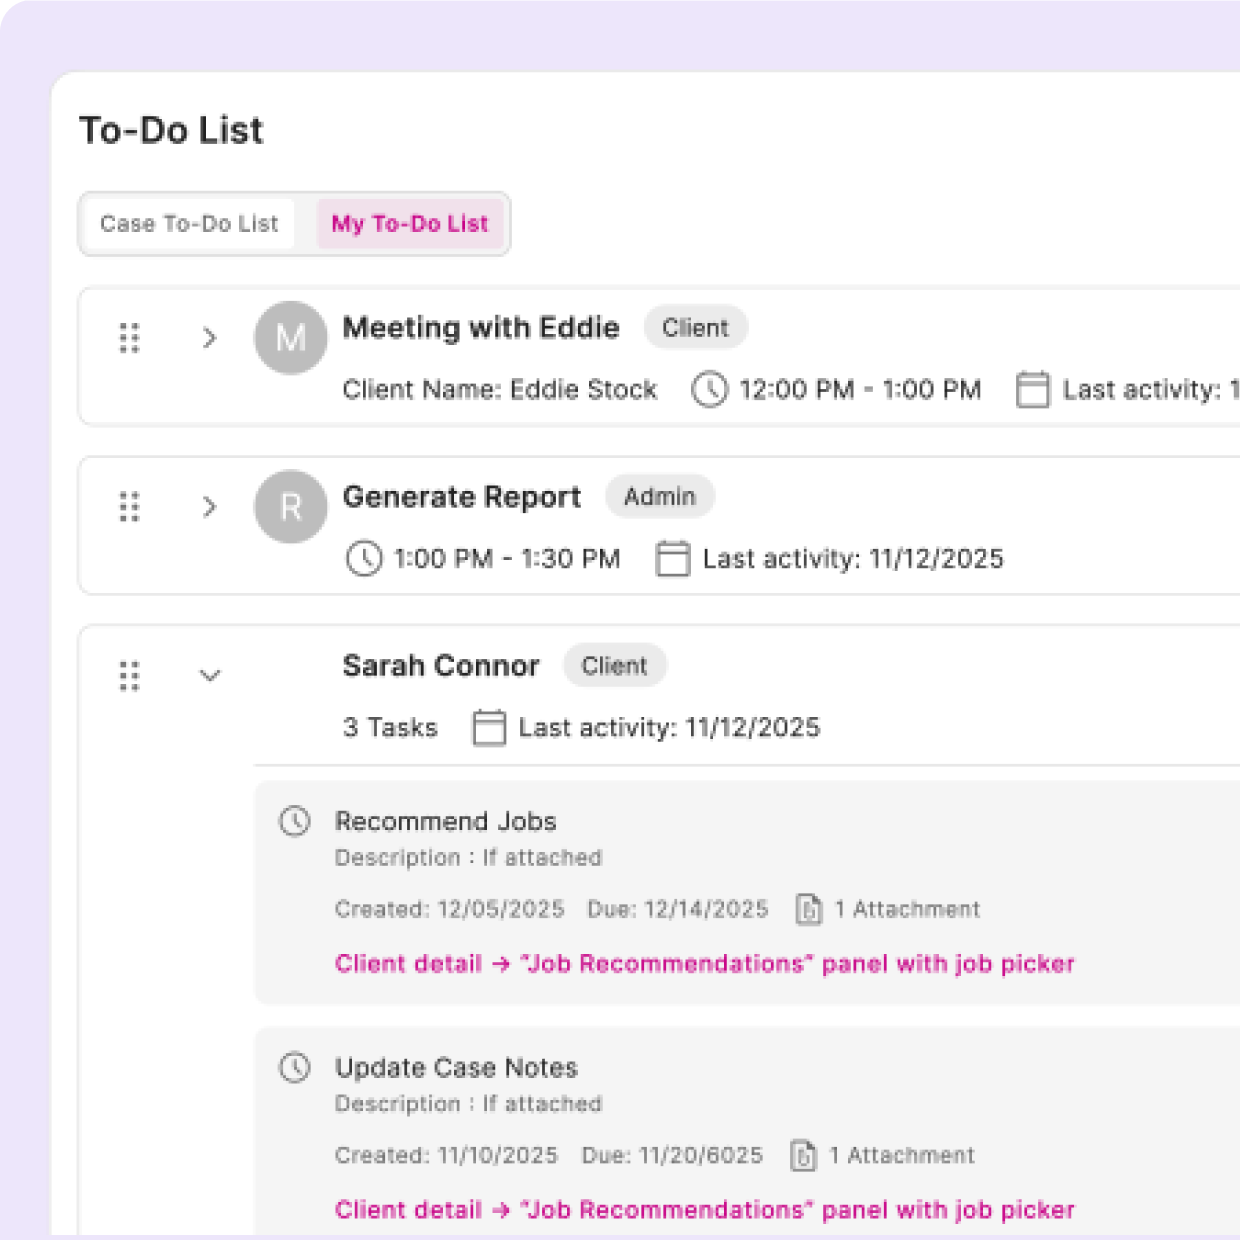This screenshot has width=1240, height=1240.
Task: Click the Client badge beside Meeting with Eddie
Action: point(696,327)
